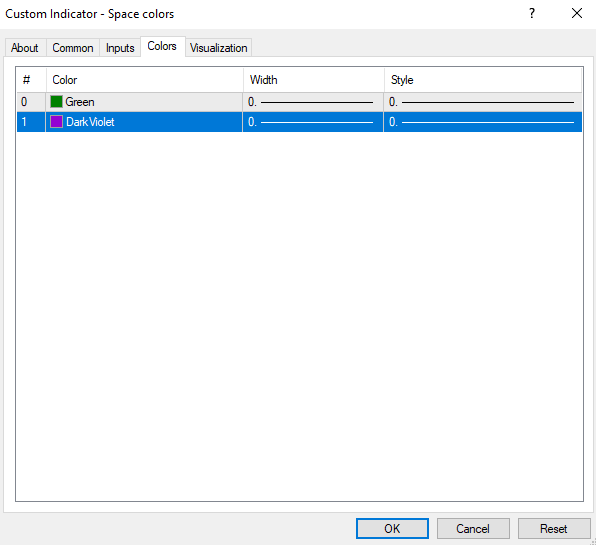Click the DarkViolet color swatch in row 1

[x=56, y=122]
